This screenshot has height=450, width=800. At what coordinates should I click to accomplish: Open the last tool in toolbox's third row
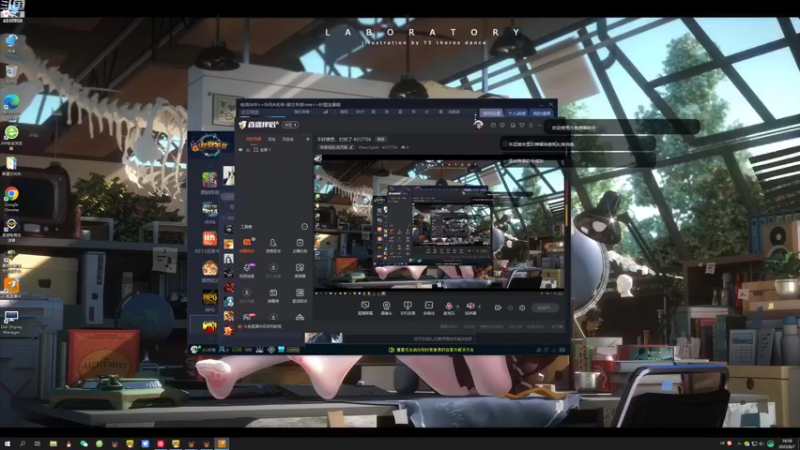coord(299,294)
